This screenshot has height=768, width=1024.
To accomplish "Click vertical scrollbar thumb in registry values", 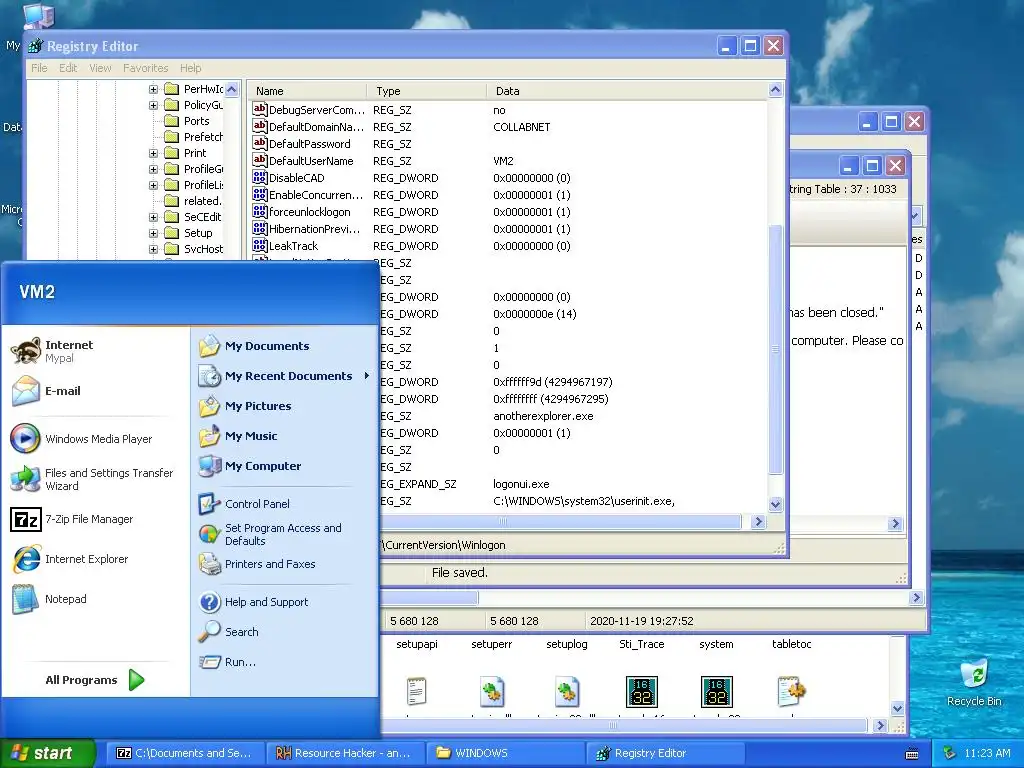I will (x=775, y=349).
